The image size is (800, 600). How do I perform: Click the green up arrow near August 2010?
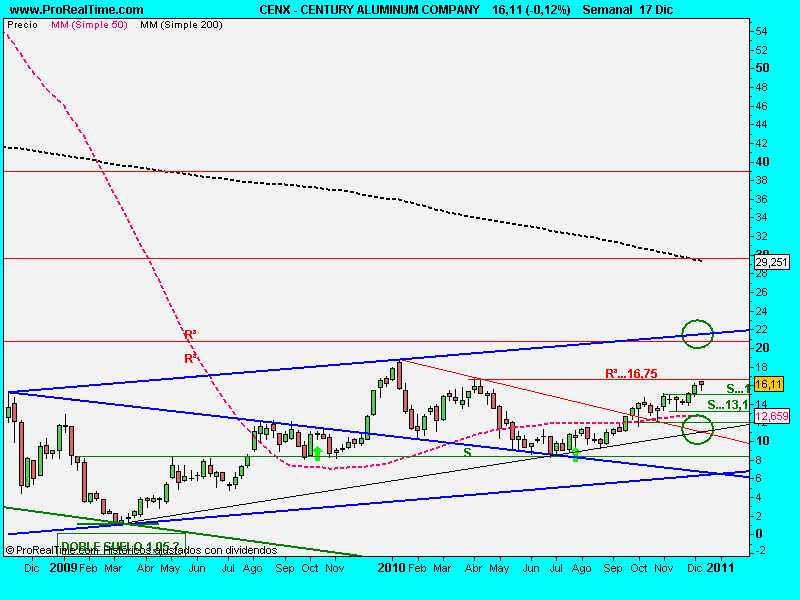pos(576,455)
